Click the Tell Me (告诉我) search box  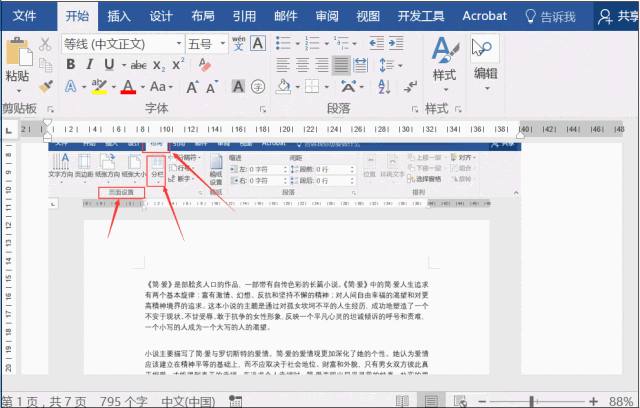550,16
